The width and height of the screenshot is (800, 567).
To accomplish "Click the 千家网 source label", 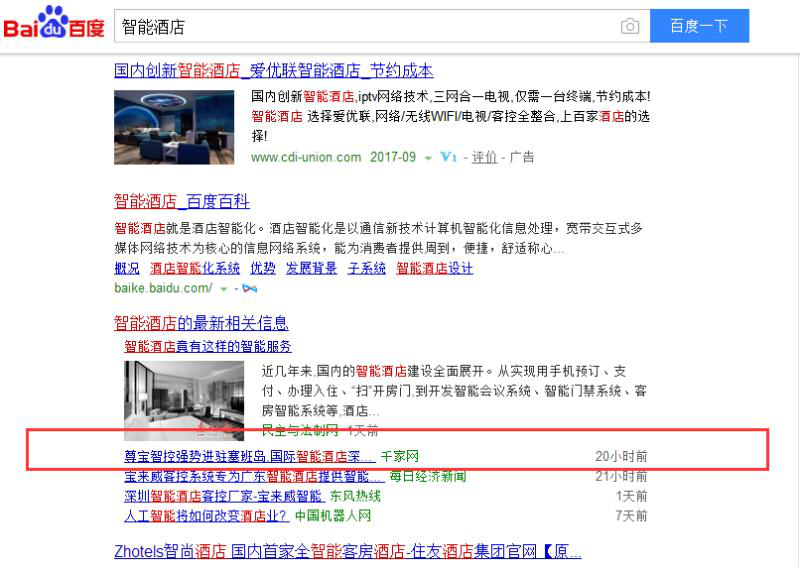I will click(399, 456).
